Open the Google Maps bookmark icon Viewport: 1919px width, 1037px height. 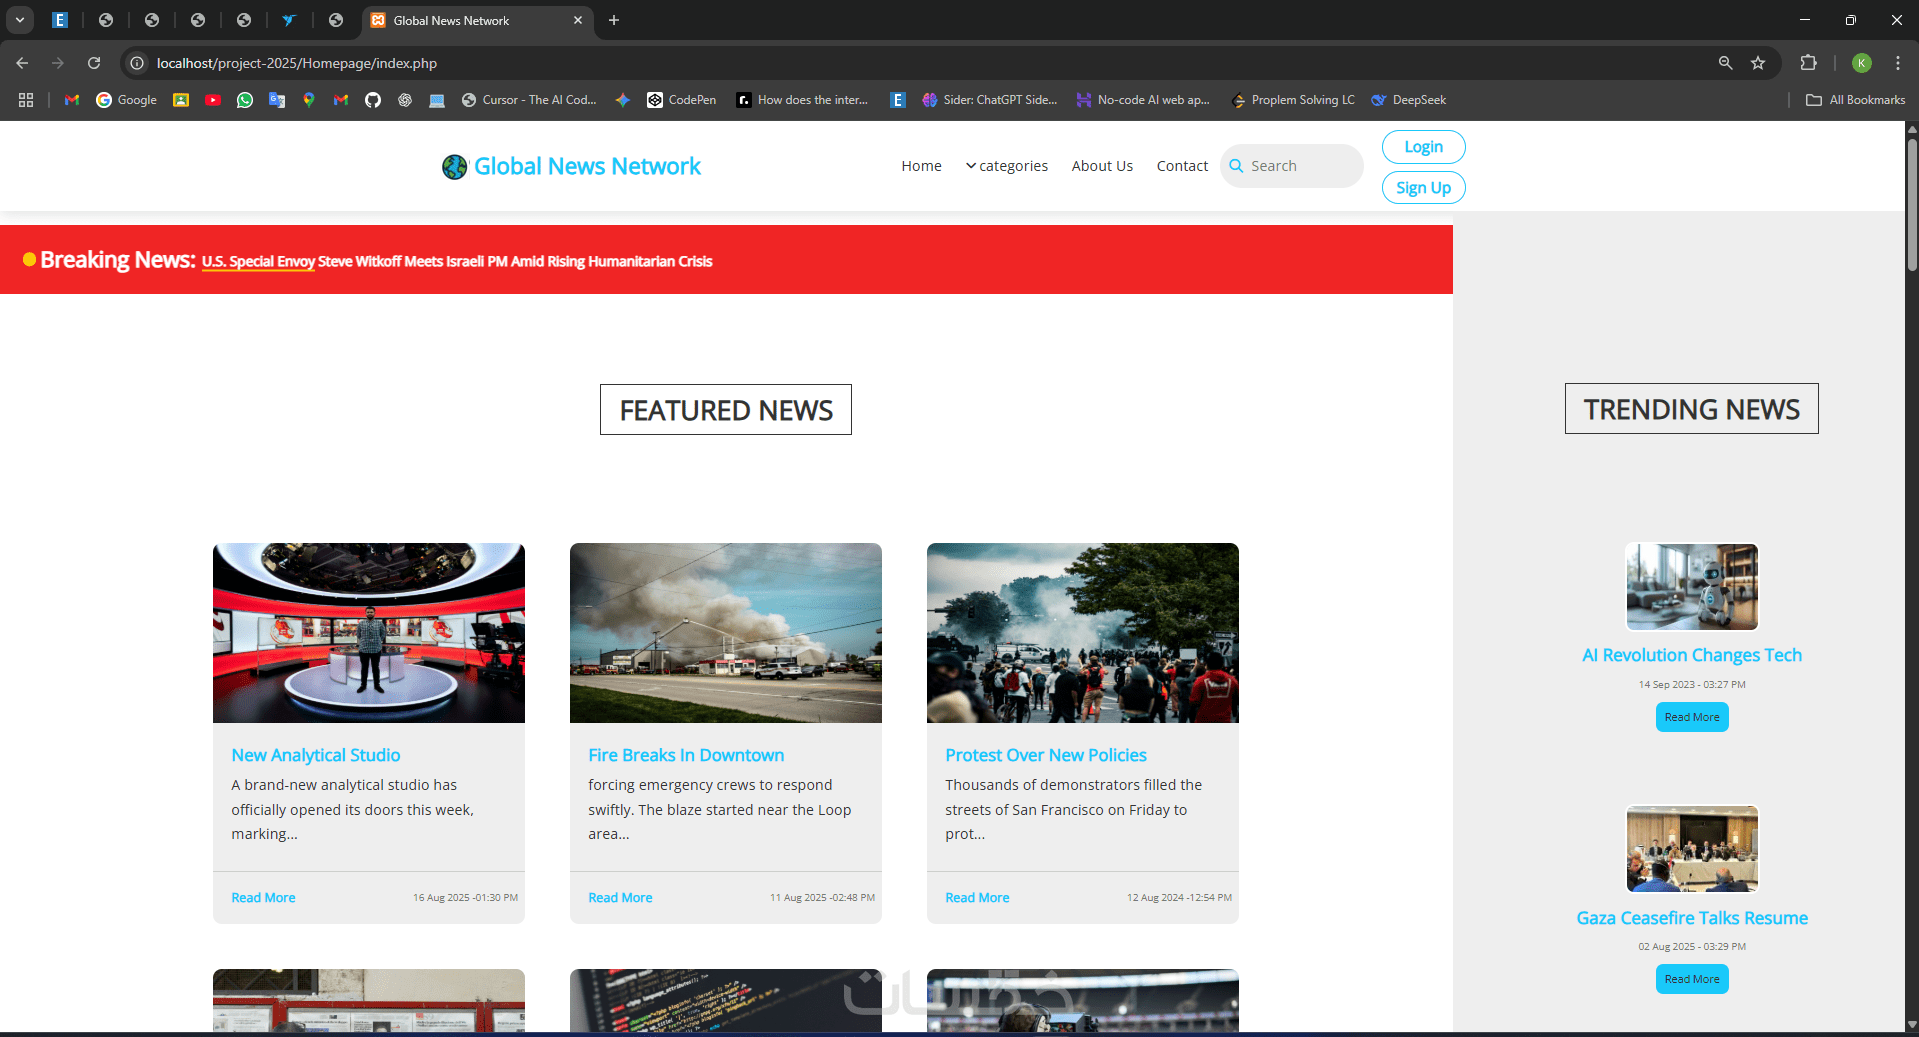[309, 100]
